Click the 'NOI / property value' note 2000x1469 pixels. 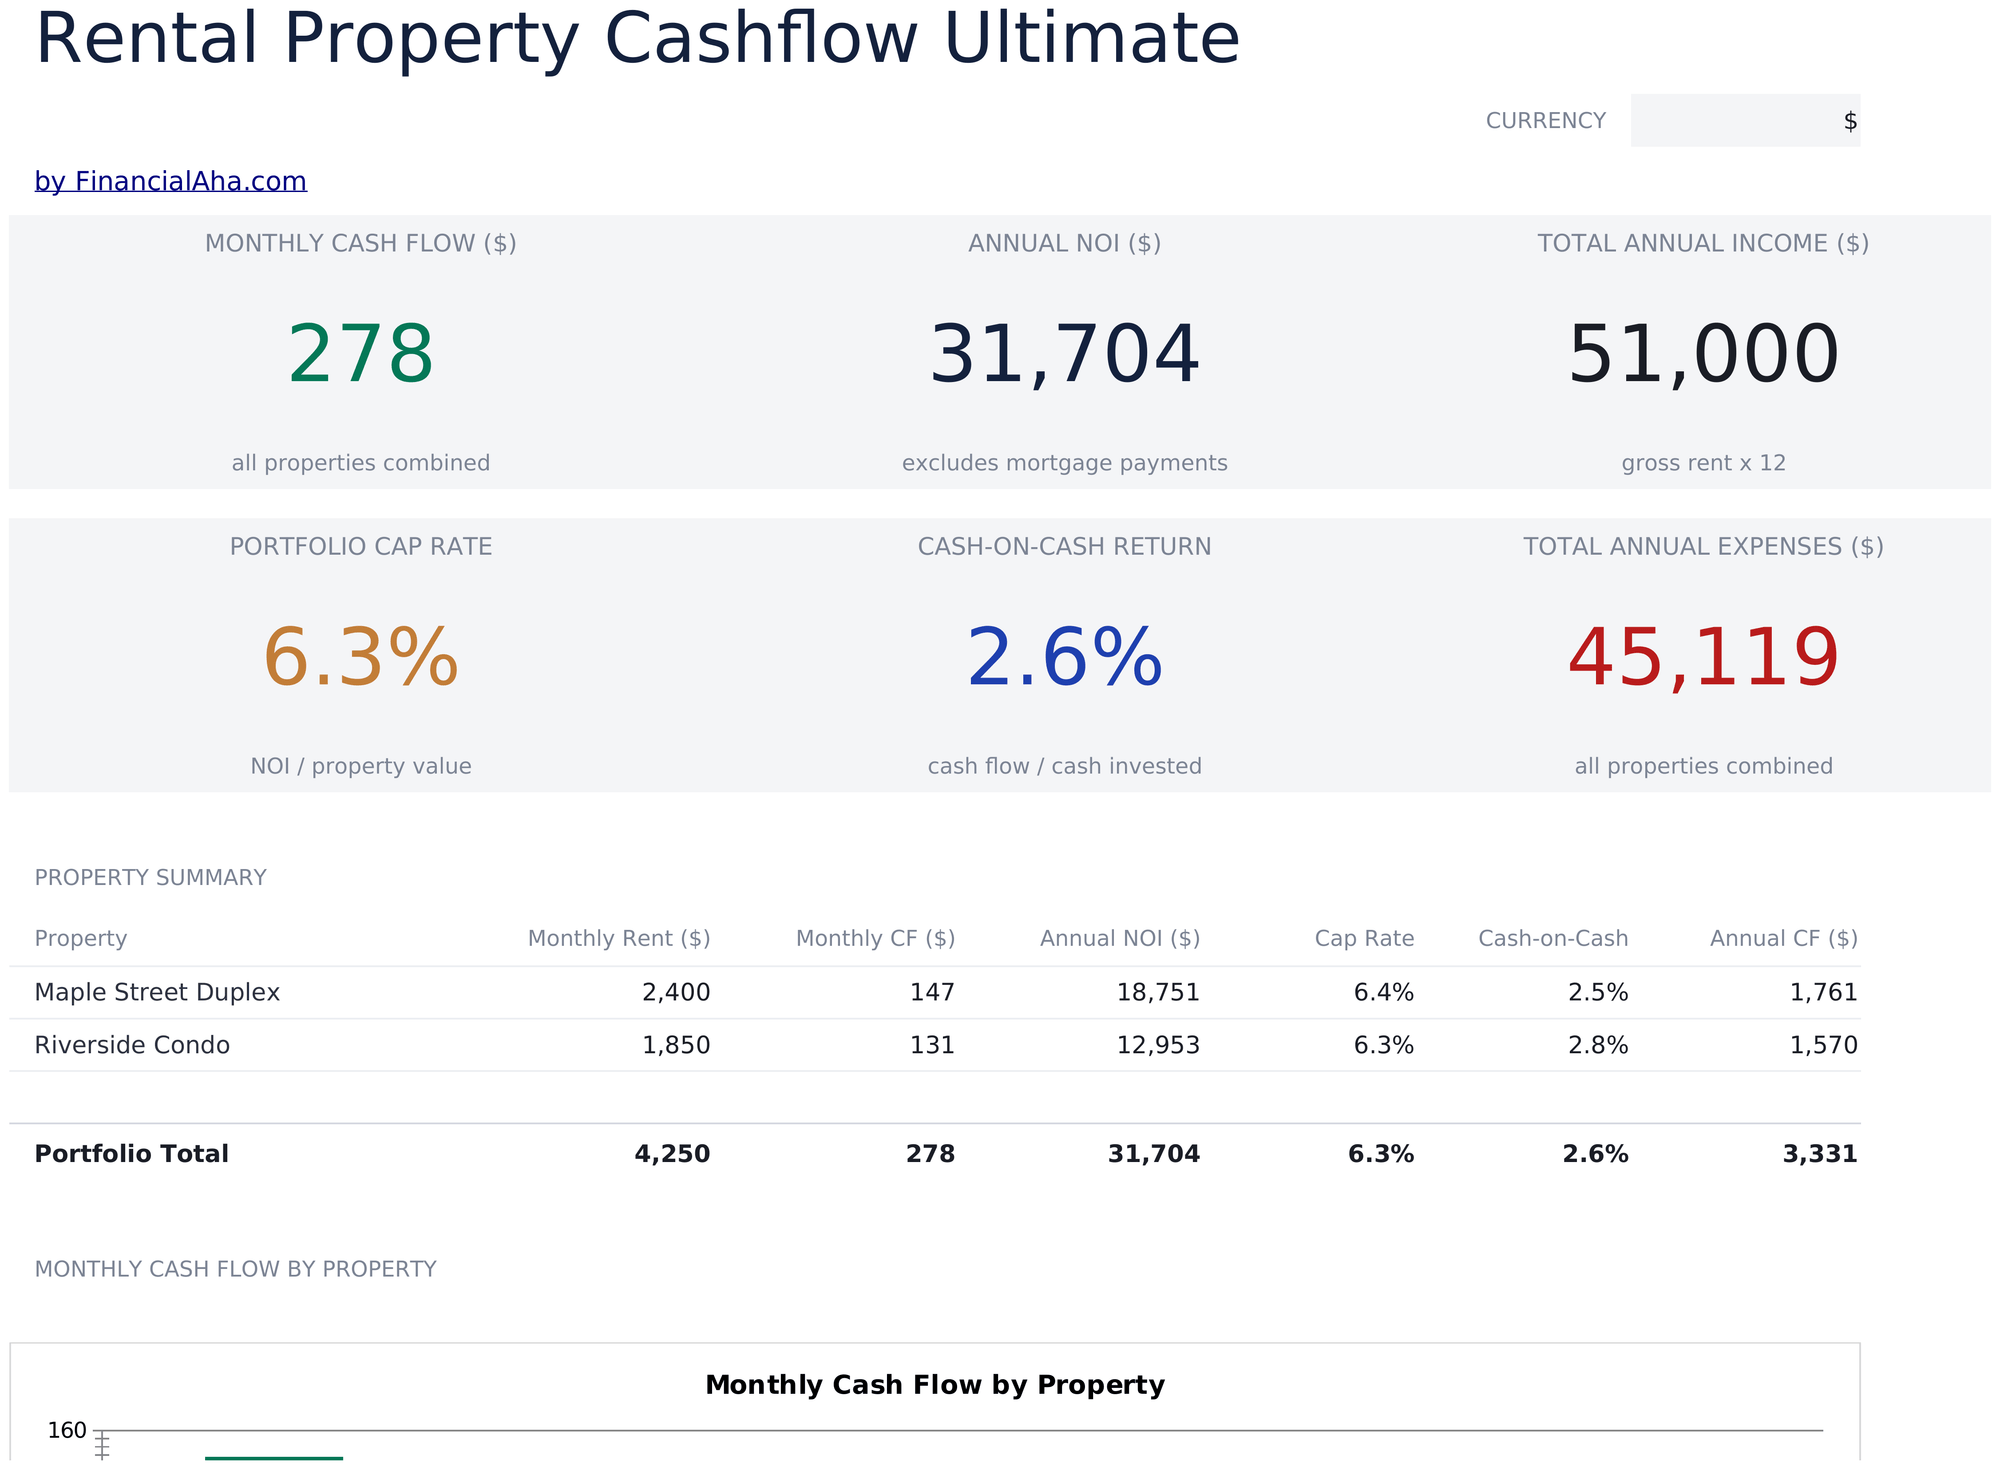click(x=361, y=766)
